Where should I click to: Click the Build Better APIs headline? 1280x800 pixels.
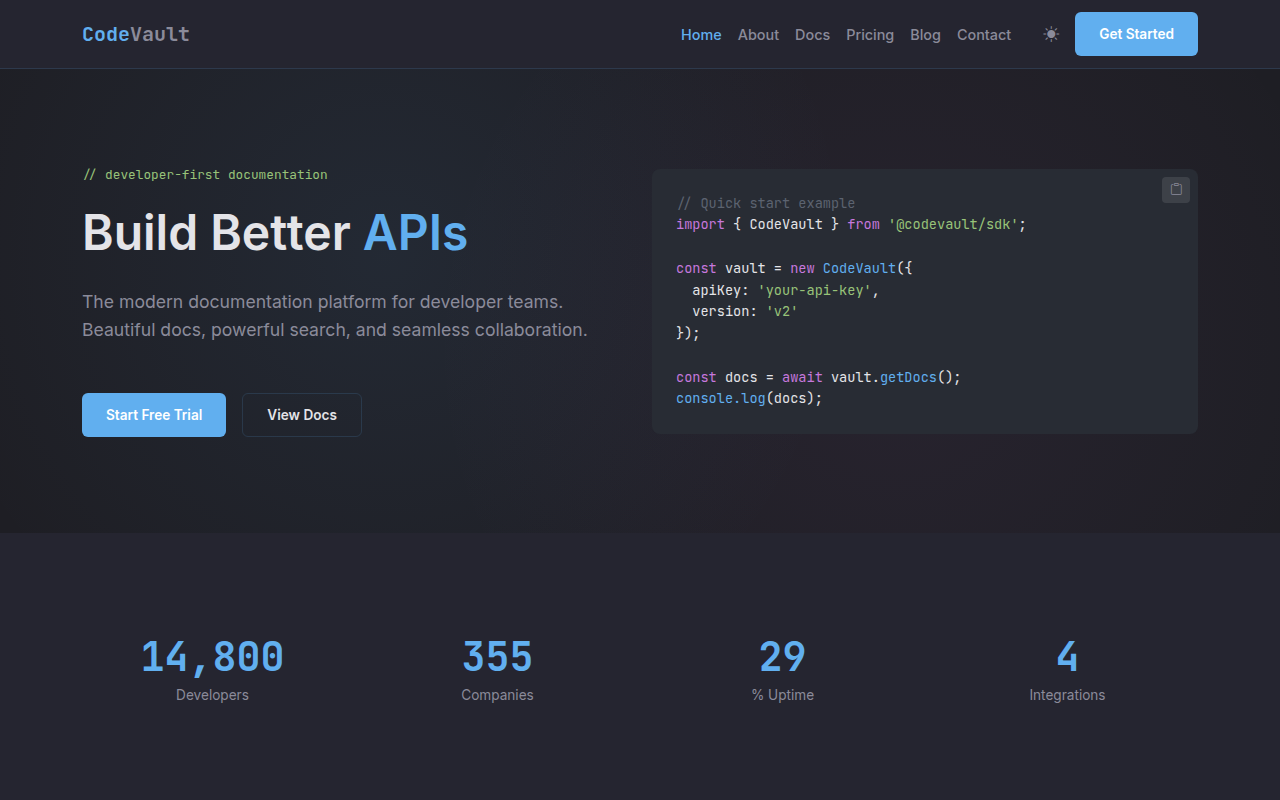pyautogui.click(x=275, y=233)
